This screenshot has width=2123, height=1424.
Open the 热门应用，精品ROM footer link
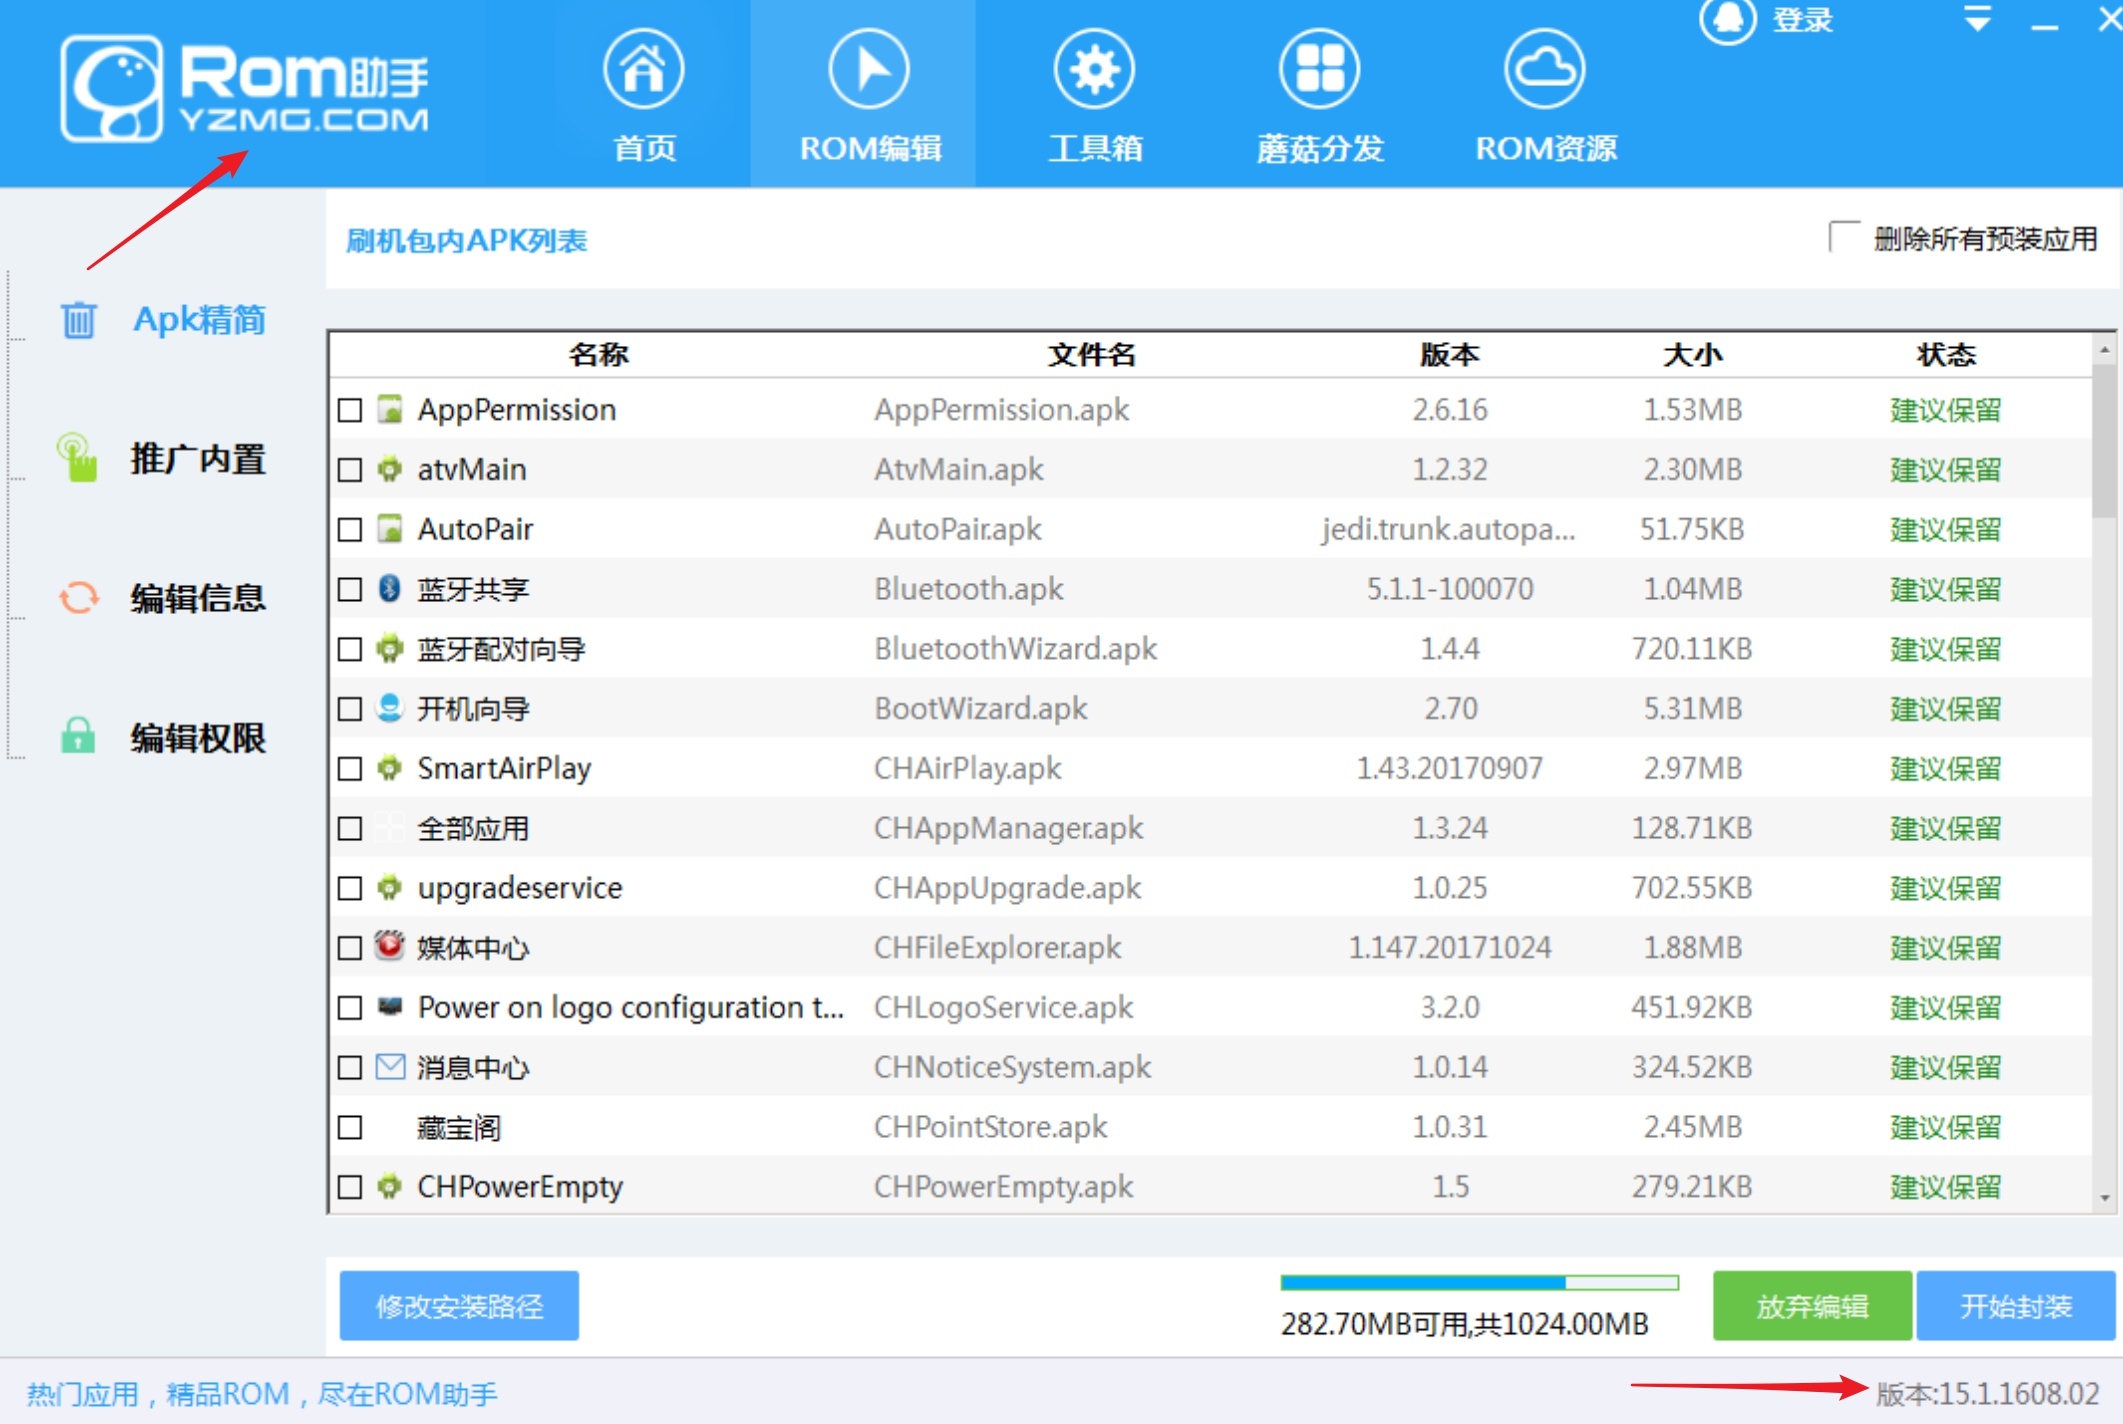(x=262, y=1393)
